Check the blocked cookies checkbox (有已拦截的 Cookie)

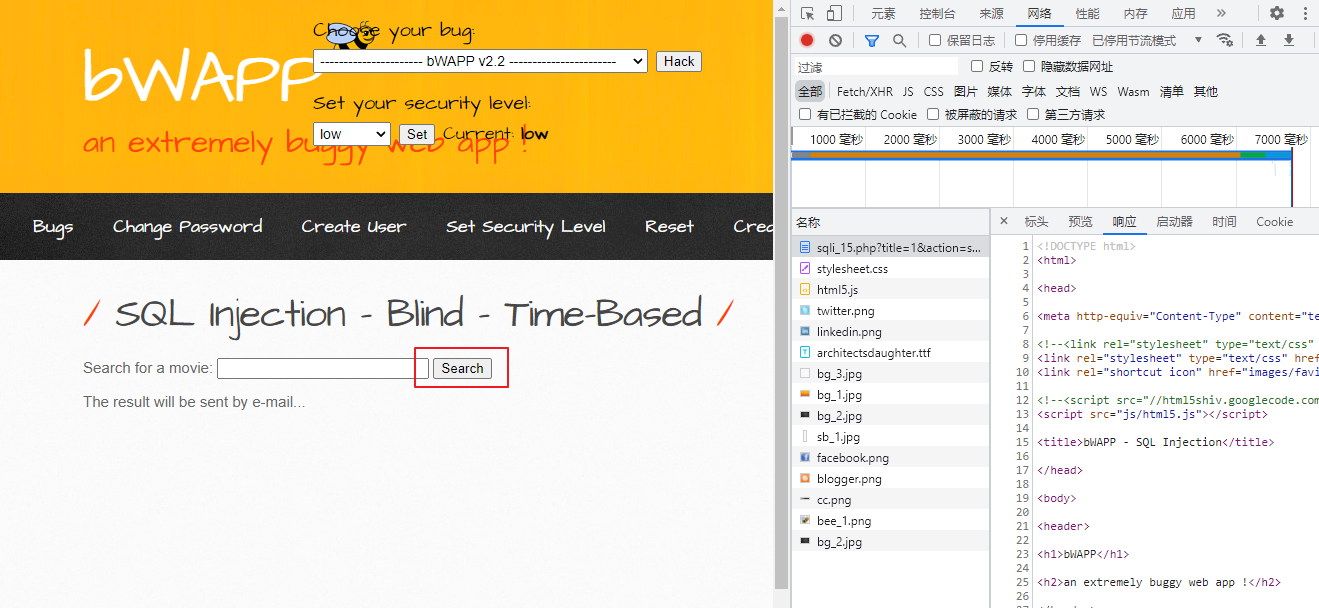coord(805,114)
